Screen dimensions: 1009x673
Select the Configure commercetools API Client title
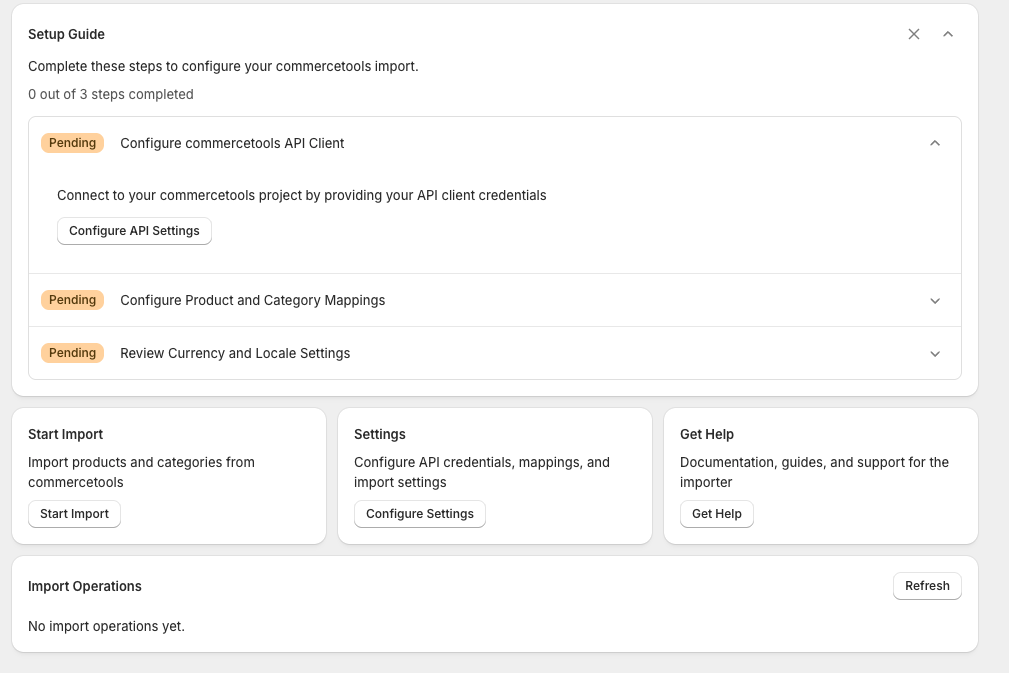pos(232,143)
